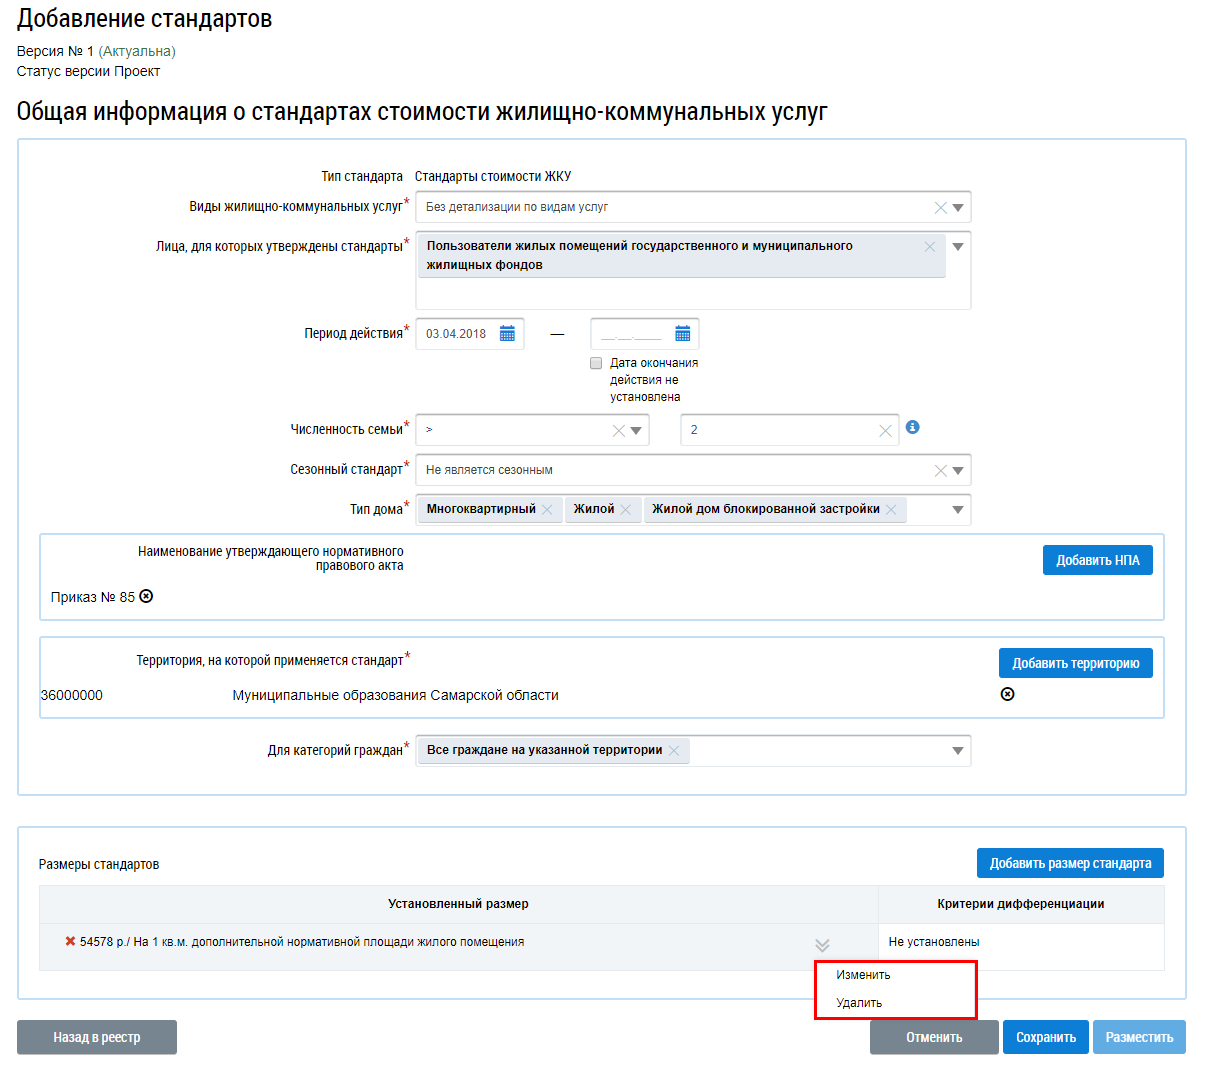Click the end date input field
1212x1065 pixels.
(631, 334)
